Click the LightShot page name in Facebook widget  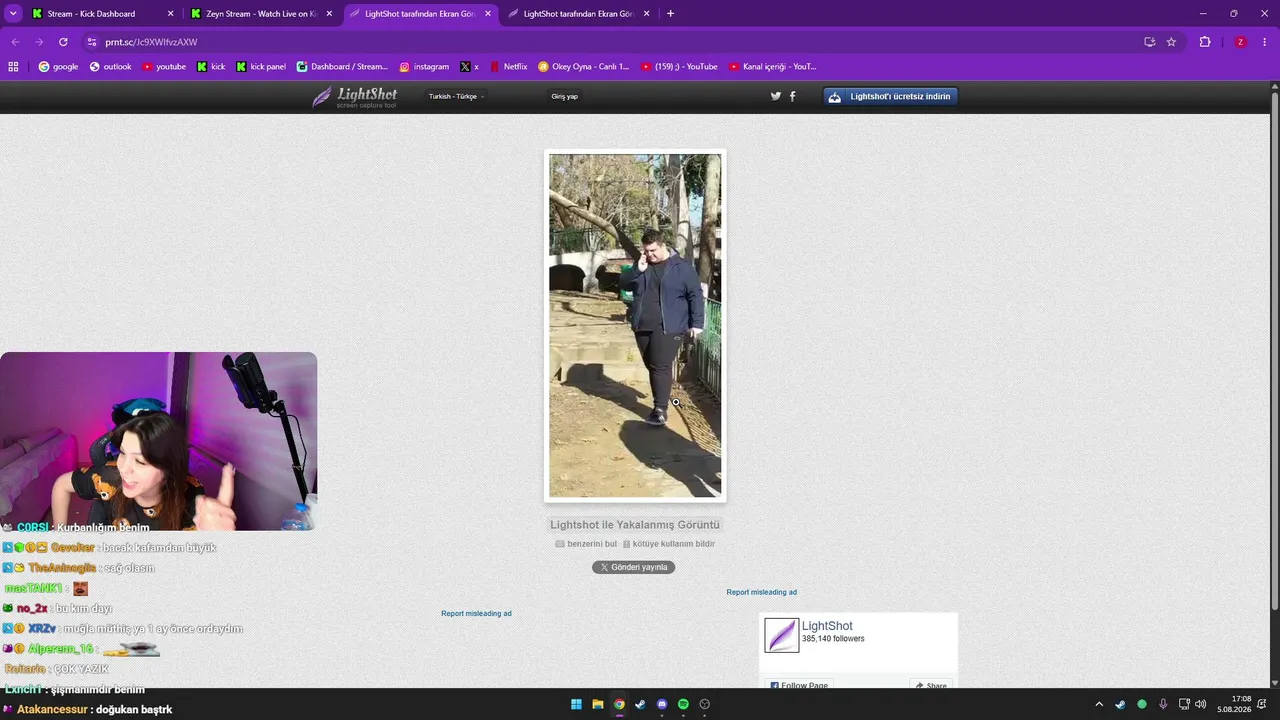tap(827, 626)
